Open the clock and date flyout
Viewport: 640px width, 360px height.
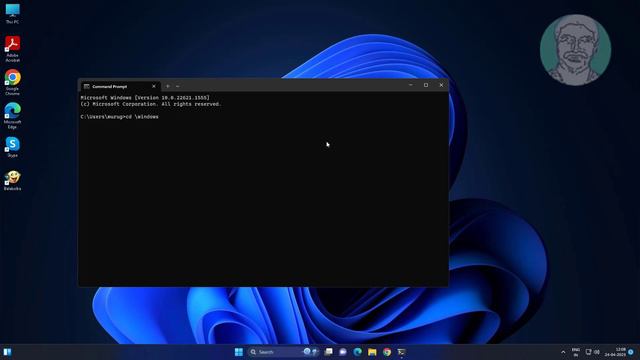615,352
